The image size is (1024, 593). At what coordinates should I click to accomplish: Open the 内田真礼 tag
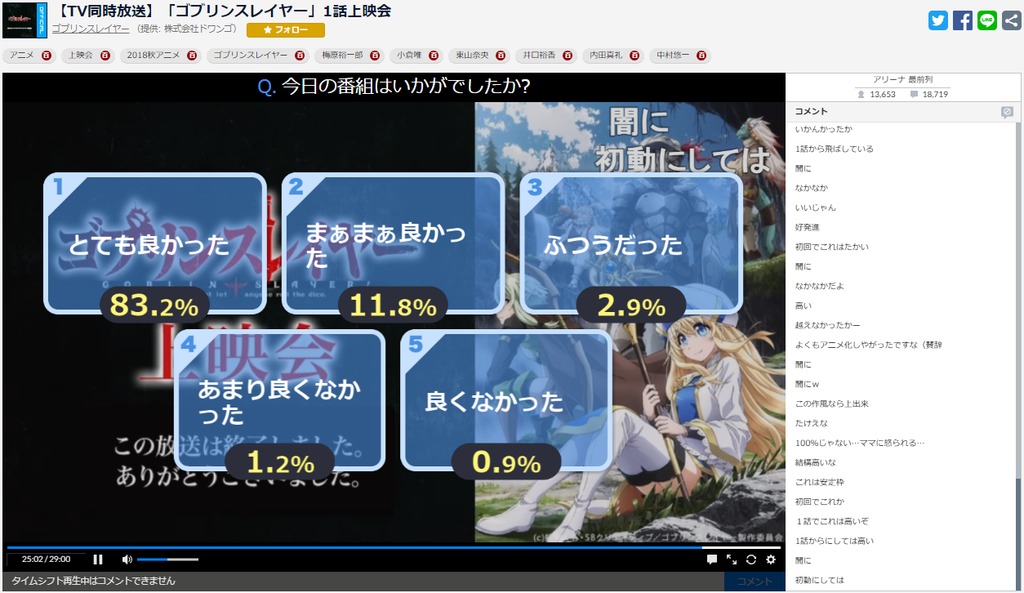click(x=605, y=56)
